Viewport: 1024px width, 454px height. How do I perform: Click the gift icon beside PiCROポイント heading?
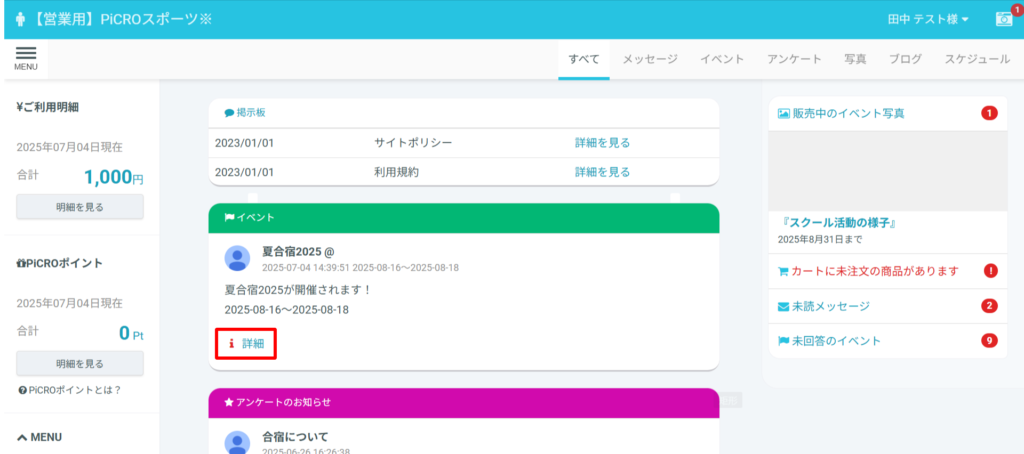click(21, 263)
